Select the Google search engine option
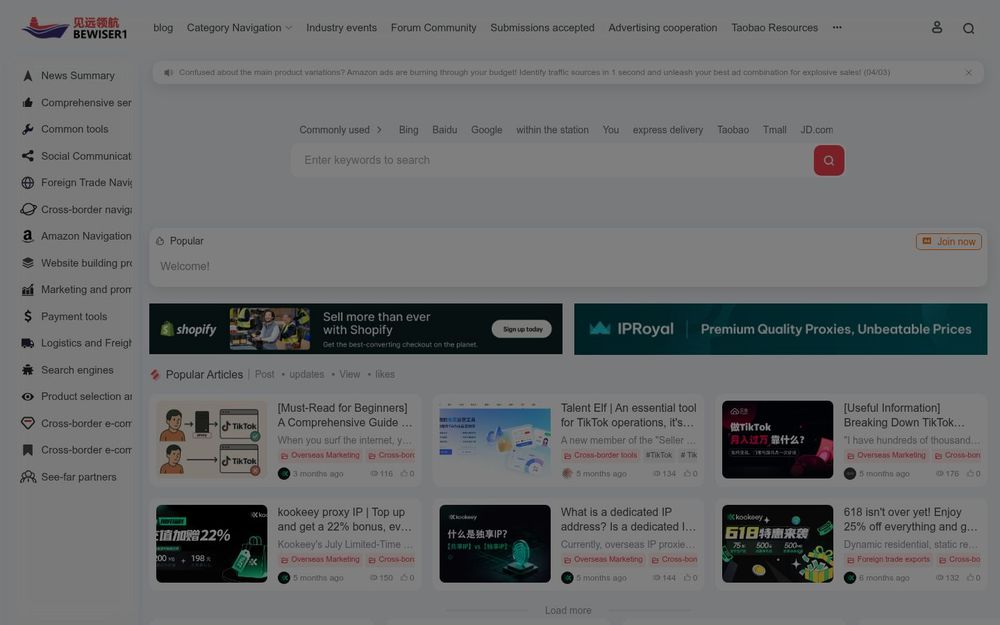Screen dimensions: 1000x625 click(x=487, y=130)
